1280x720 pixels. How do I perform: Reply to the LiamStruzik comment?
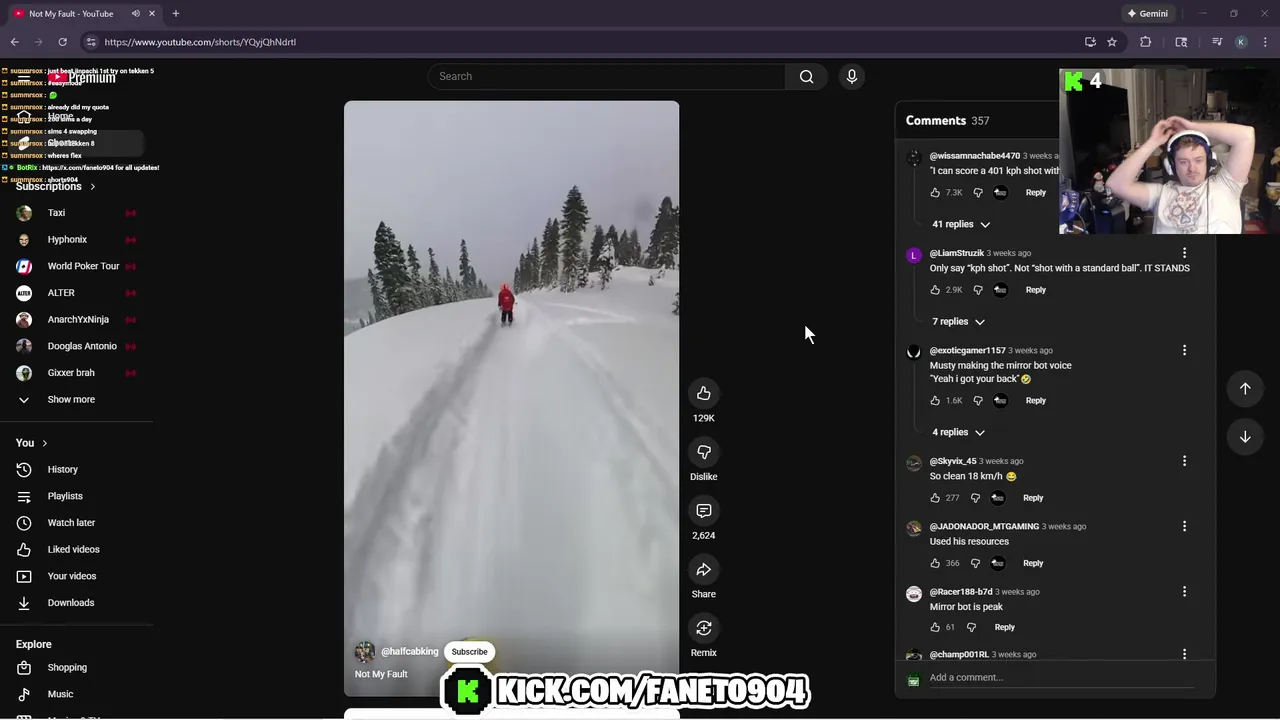[x=1035, y=290]
